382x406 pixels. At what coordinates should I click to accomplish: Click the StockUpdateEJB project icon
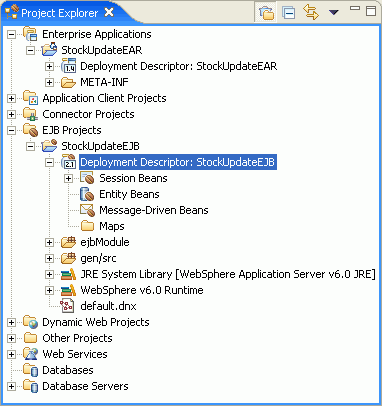pos(49,146)
